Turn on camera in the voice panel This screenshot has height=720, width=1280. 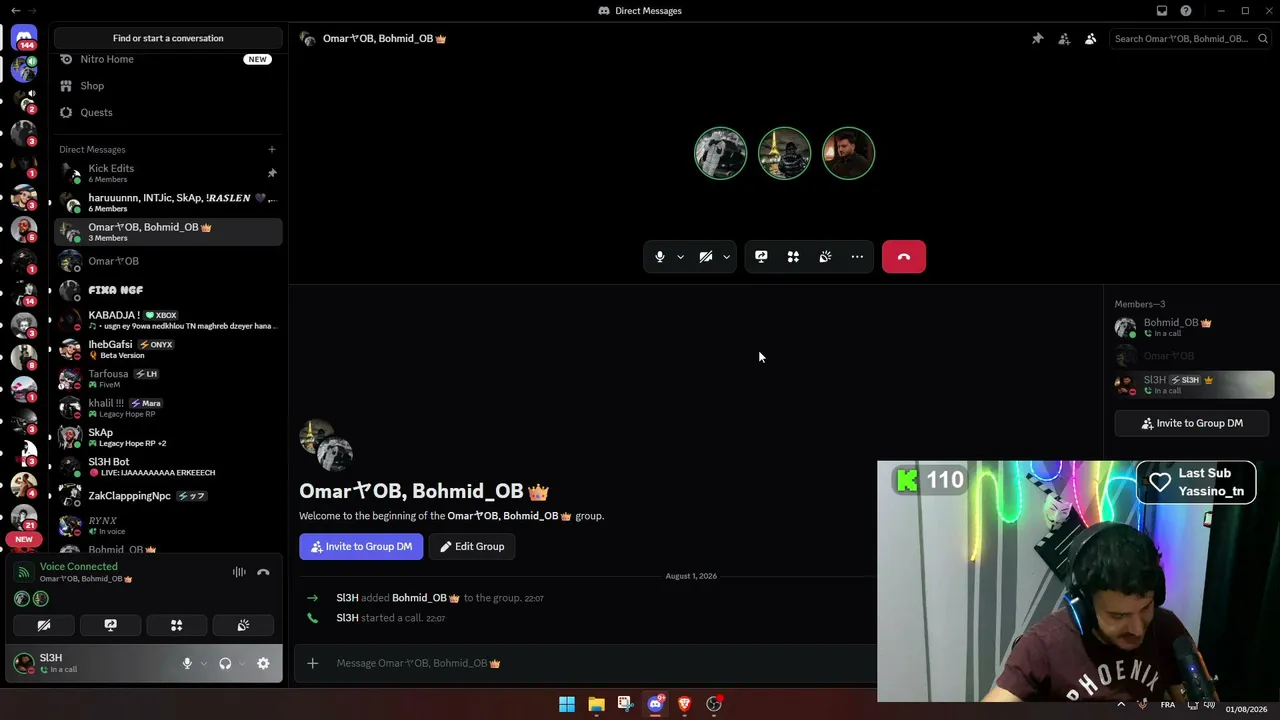44,626
